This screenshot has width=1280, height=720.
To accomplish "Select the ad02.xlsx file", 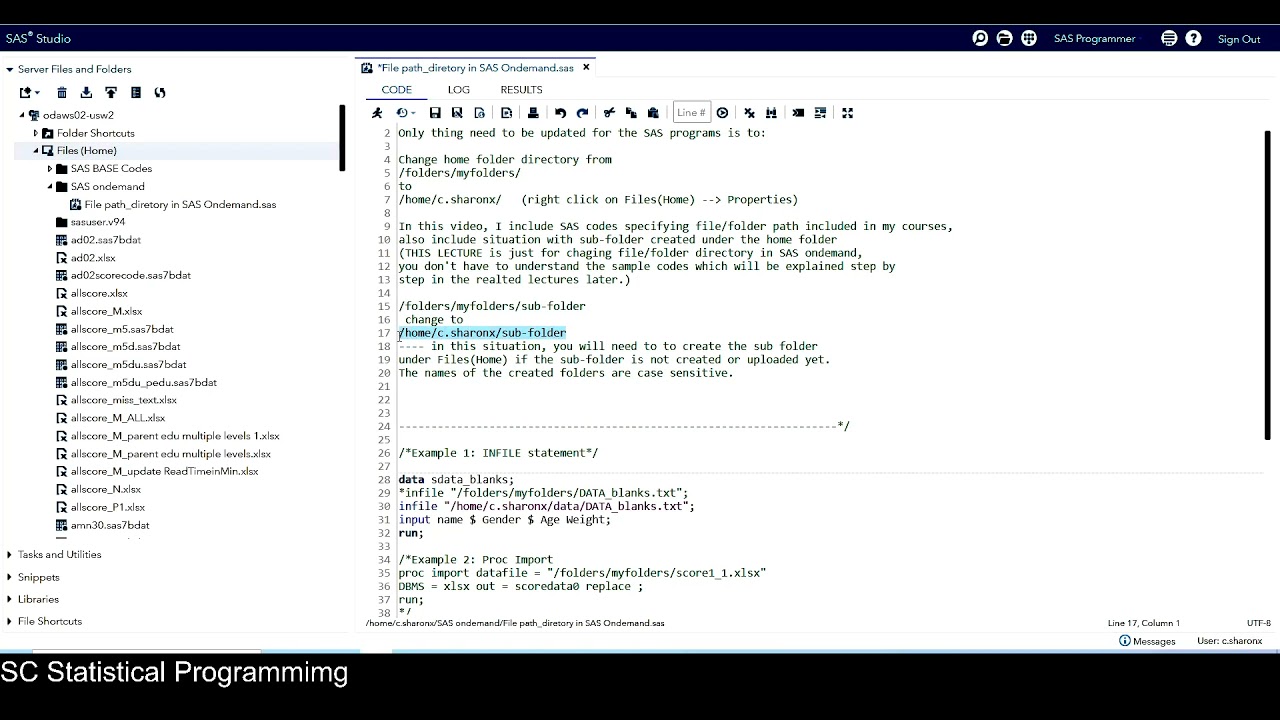I will (93, 258).
